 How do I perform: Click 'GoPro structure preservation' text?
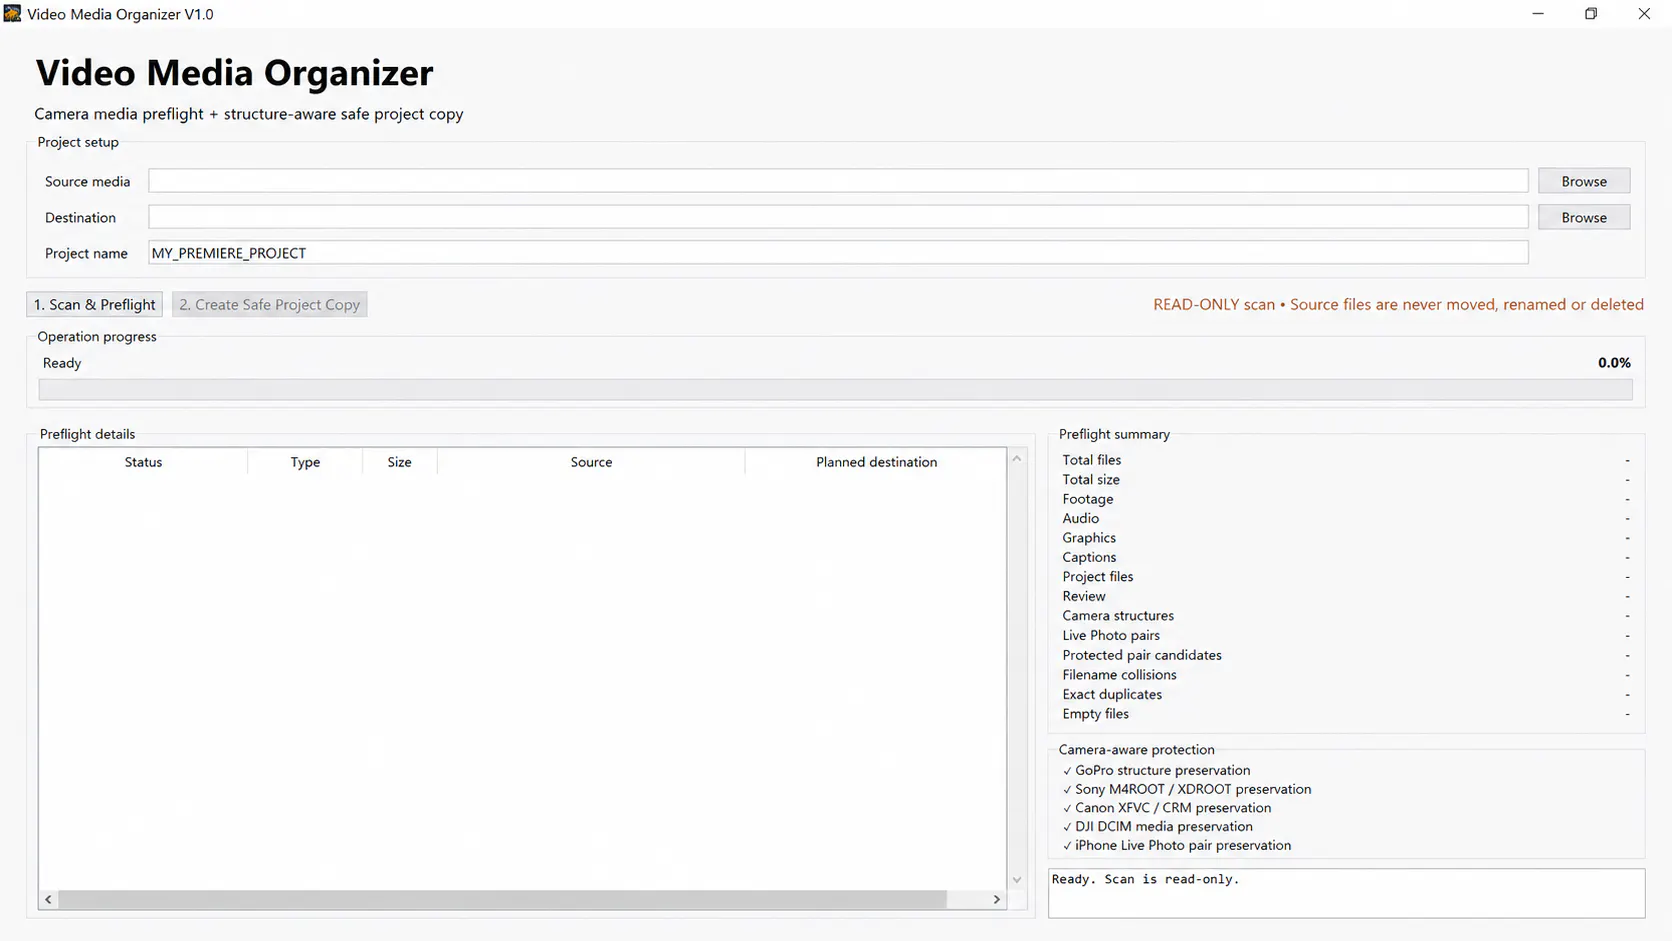pyautogui.click(x=1162, y=770)
